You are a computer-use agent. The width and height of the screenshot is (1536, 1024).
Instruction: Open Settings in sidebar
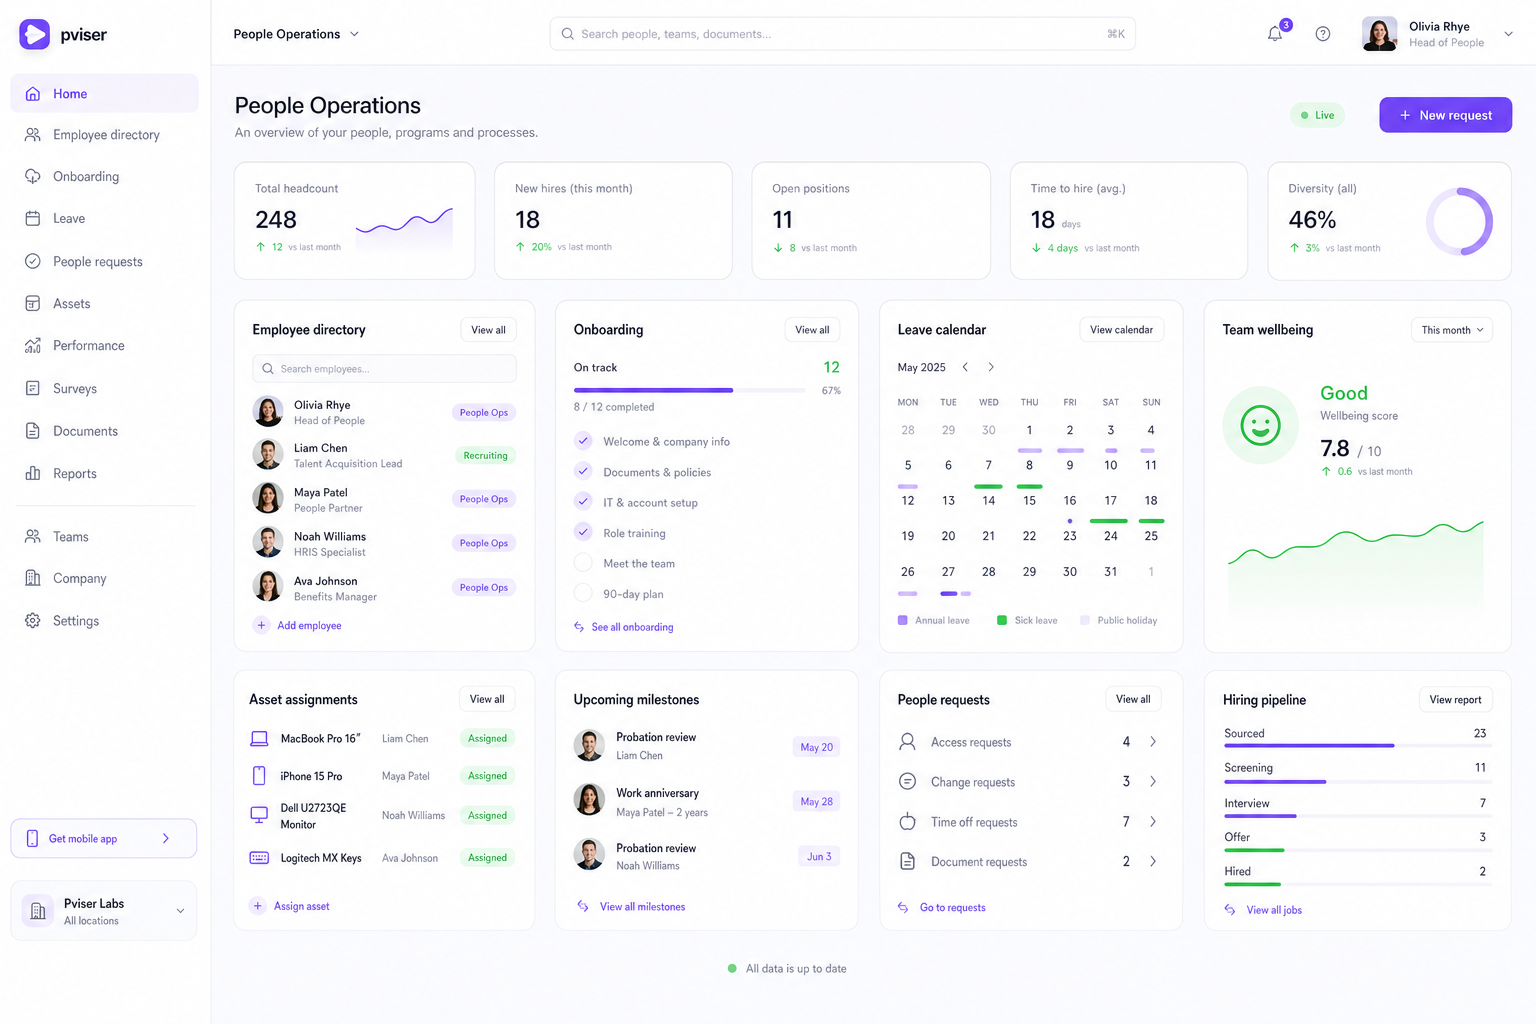(104, 621)
